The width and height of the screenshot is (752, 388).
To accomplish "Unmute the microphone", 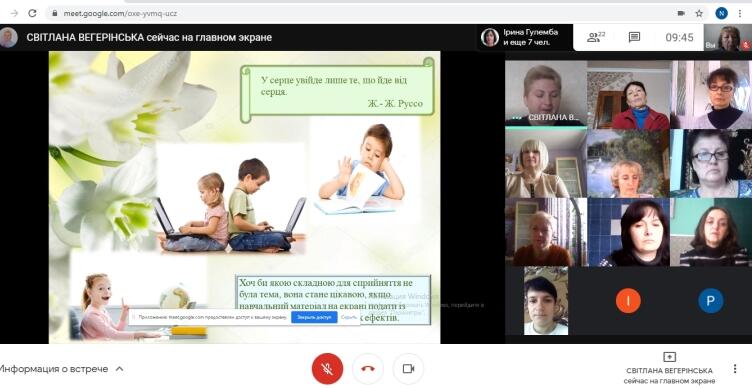I will [x=328, y=368].
